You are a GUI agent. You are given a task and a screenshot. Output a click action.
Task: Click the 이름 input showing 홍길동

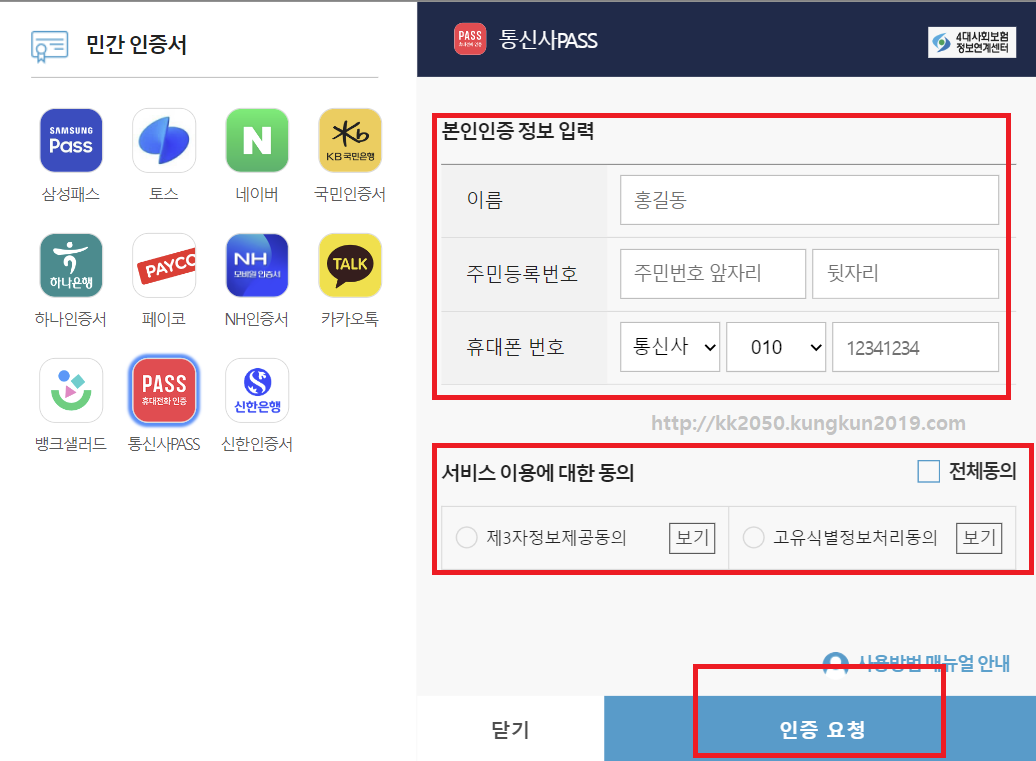click(x=809, y=199)
